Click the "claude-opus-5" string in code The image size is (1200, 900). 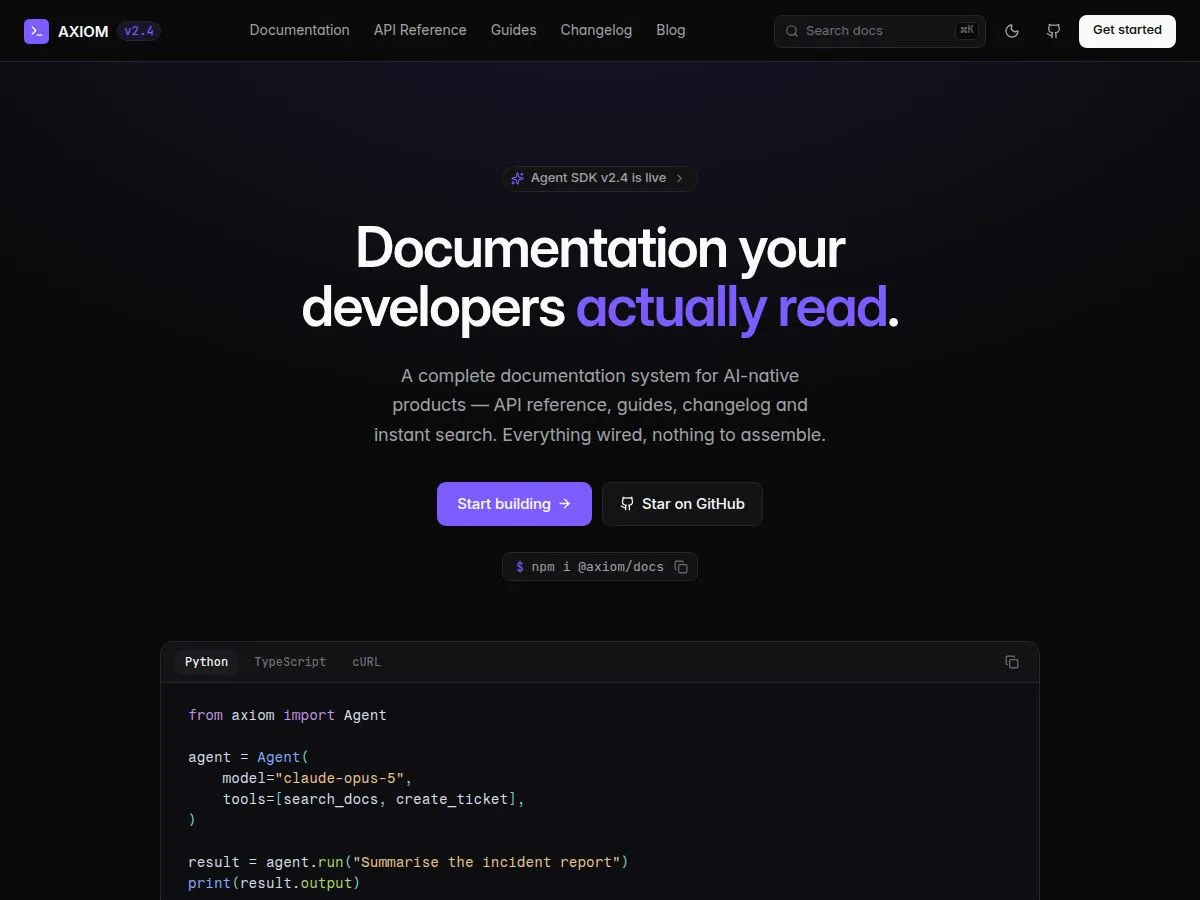click(339, 778)
